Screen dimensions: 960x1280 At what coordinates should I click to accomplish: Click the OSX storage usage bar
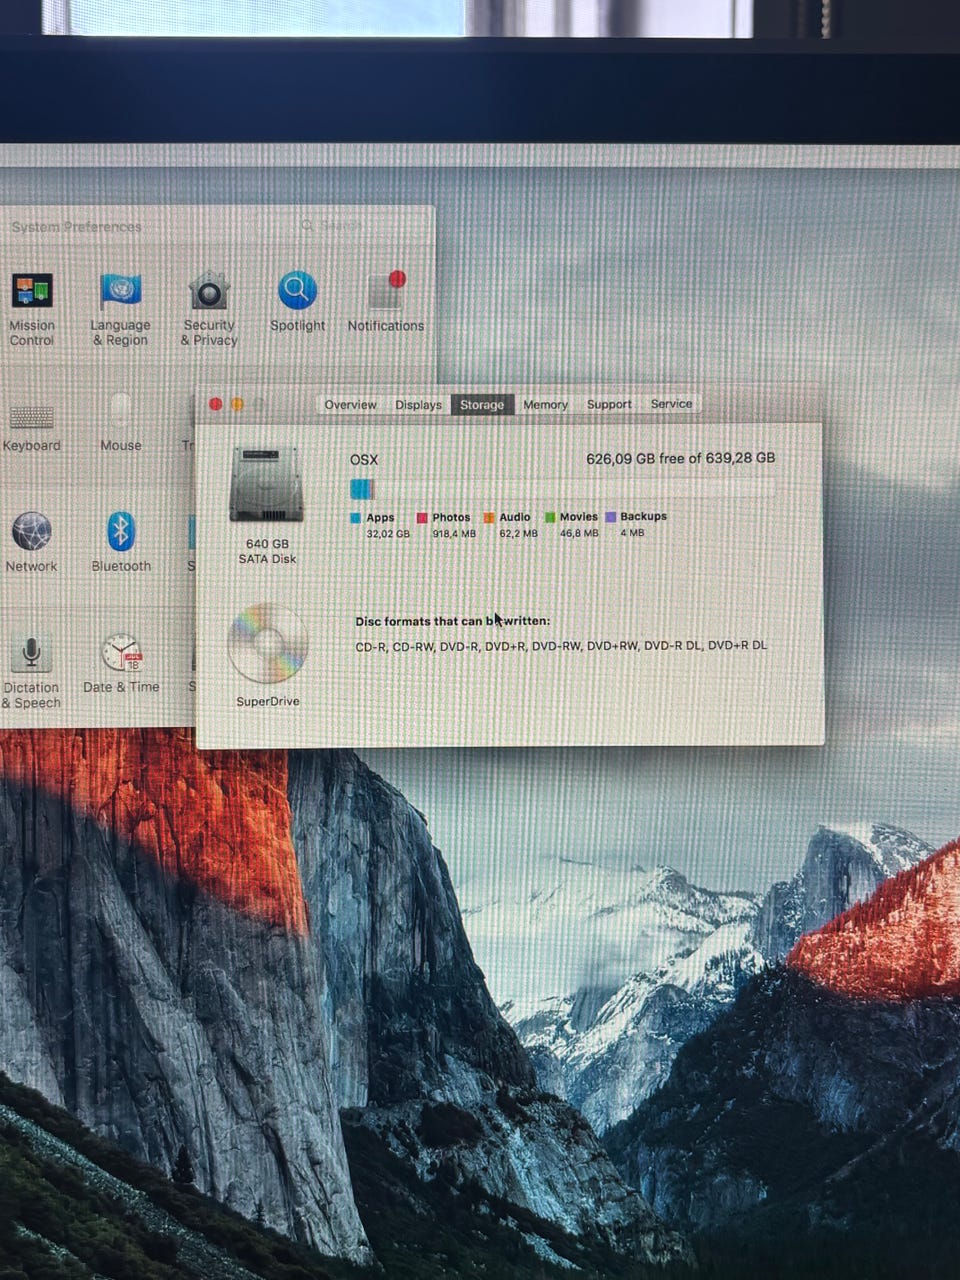[562, 489]
